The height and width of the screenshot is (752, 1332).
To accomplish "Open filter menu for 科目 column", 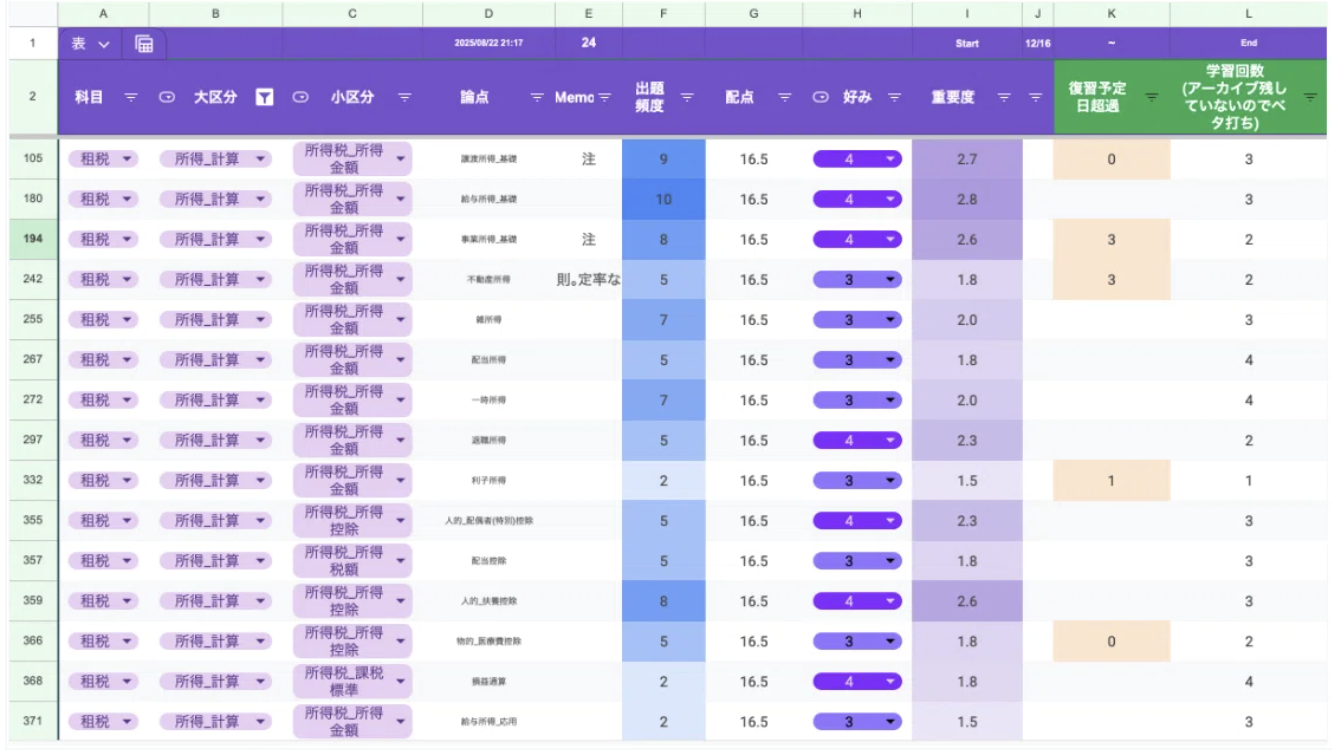I will pyautogui.click(x=130, y=97).
